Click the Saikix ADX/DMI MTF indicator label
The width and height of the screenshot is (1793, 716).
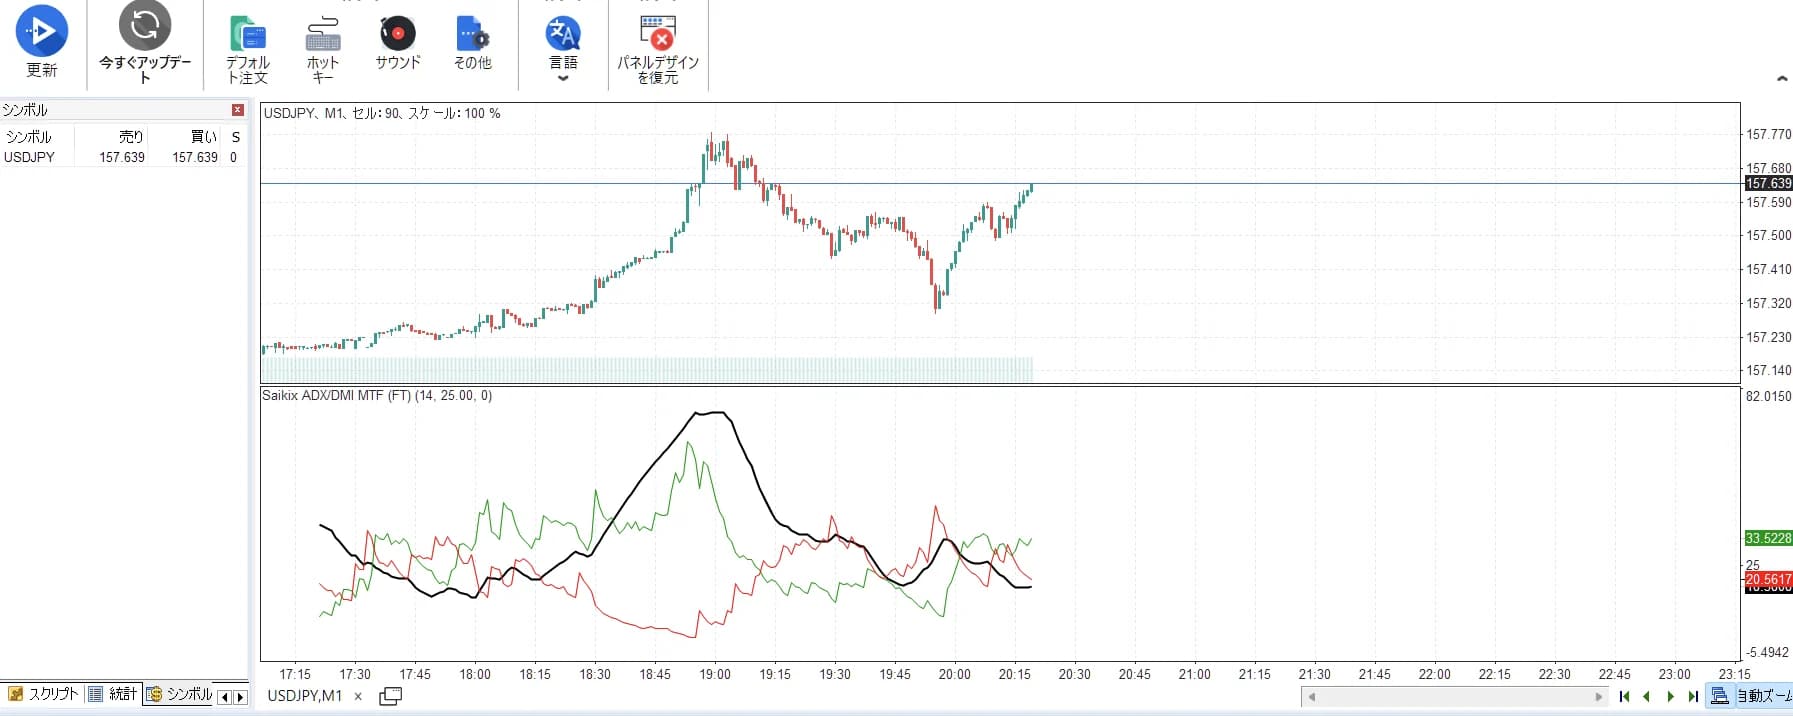pyautogui.click(x=377, y=396)
